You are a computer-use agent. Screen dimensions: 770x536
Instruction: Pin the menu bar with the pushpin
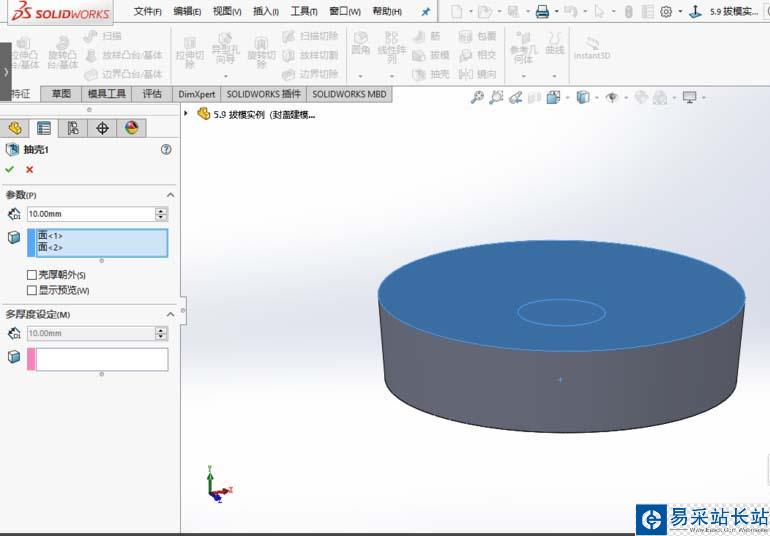click(x=425, y=11)
